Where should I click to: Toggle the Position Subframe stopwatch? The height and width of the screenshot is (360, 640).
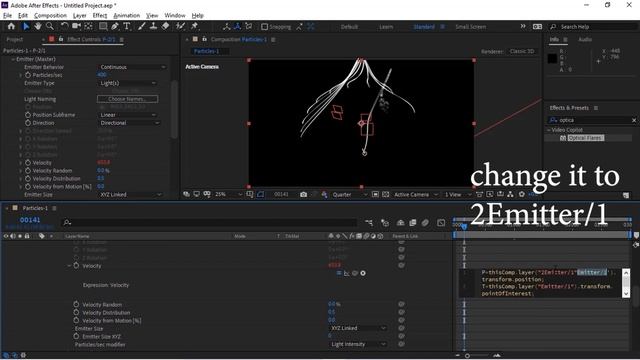click(x=28, y=115)
